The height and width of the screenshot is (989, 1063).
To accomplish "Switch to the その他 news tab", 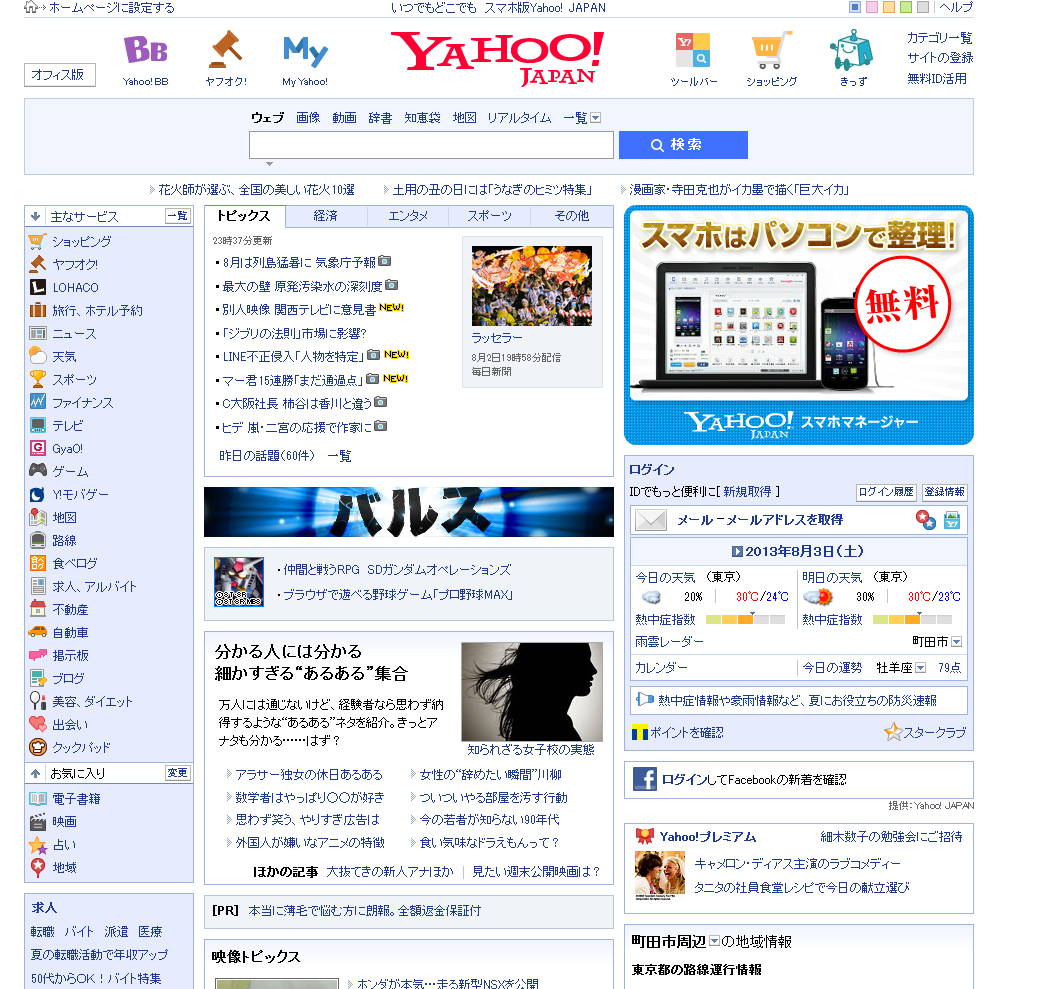I will click(x=571, y=216).
